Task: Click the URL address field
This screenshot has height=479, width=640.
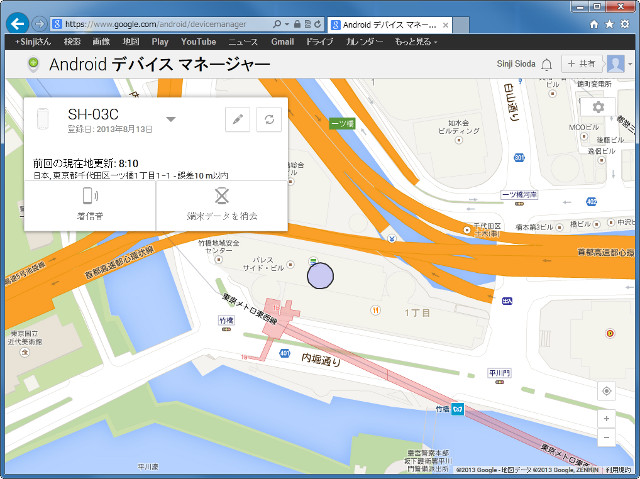Action: pyautogui.click(x=156, y=24)
